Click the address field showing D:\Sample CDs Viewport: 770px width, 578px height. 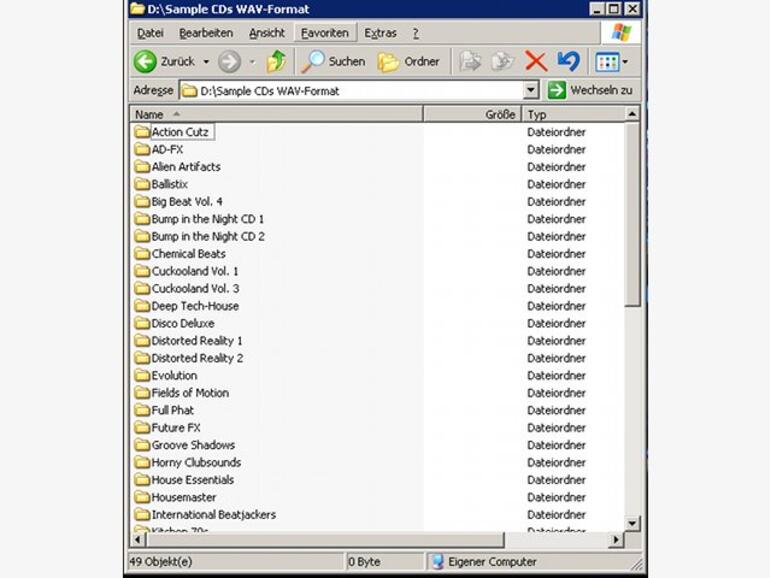coord(351,91)
